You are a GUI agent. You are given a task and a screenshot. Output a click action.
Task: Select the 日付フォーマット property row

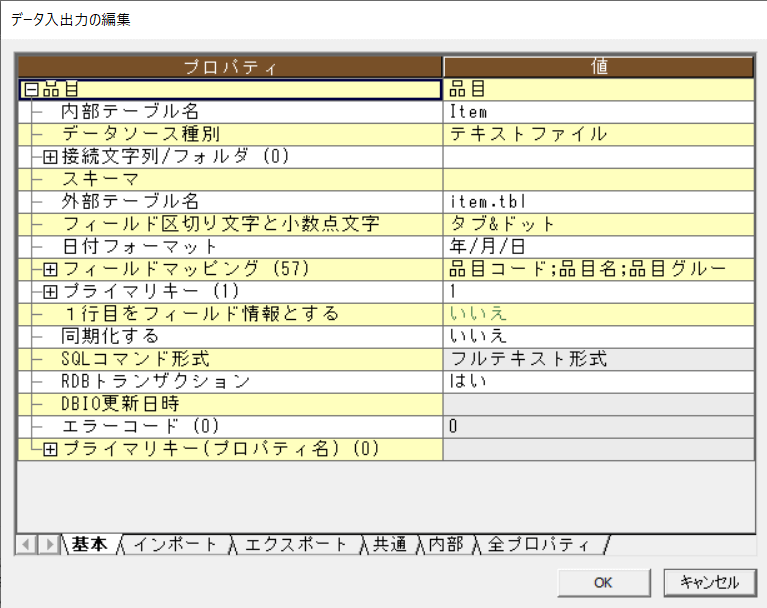(x=230, y=247)
